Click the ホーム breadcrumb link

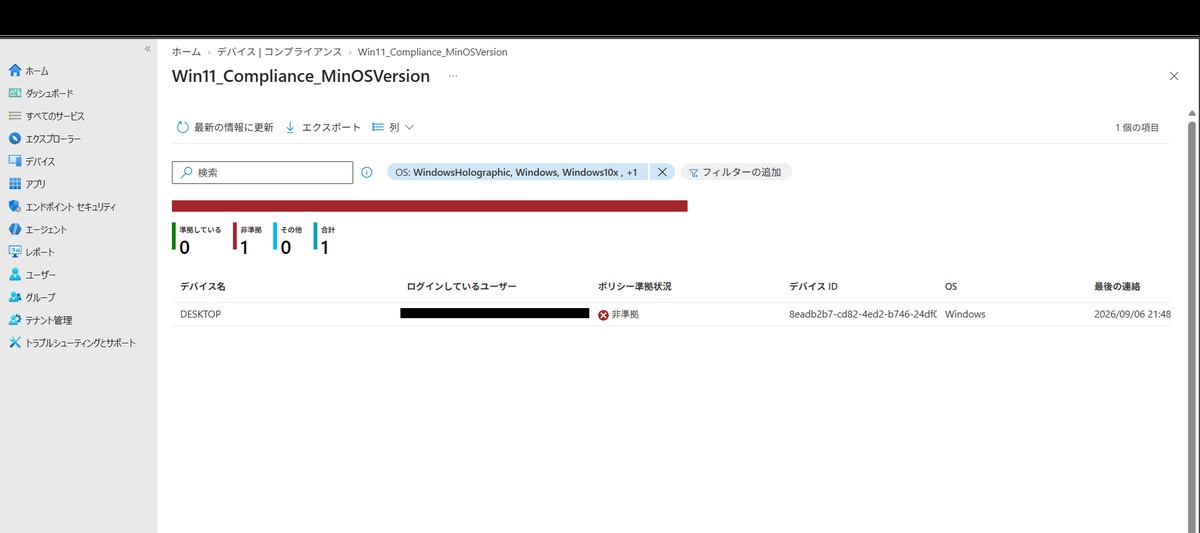click(x=186, y=51)
